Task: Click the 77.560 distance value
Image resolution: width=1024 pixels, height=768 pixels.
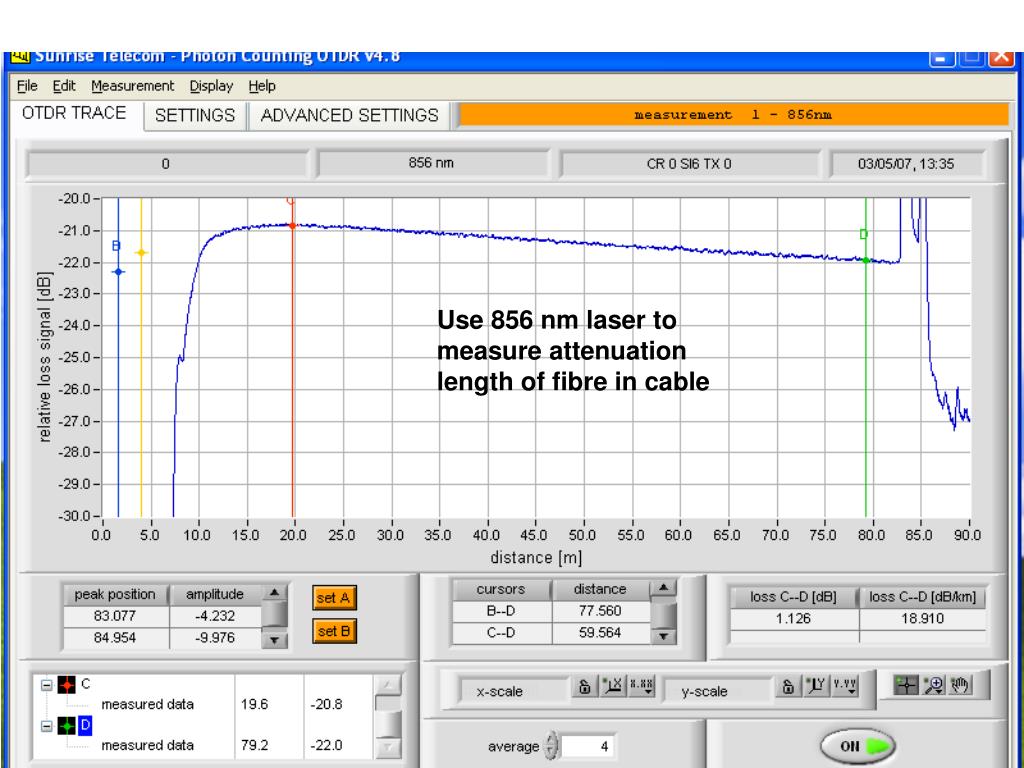Action: (x=600, y=611)
